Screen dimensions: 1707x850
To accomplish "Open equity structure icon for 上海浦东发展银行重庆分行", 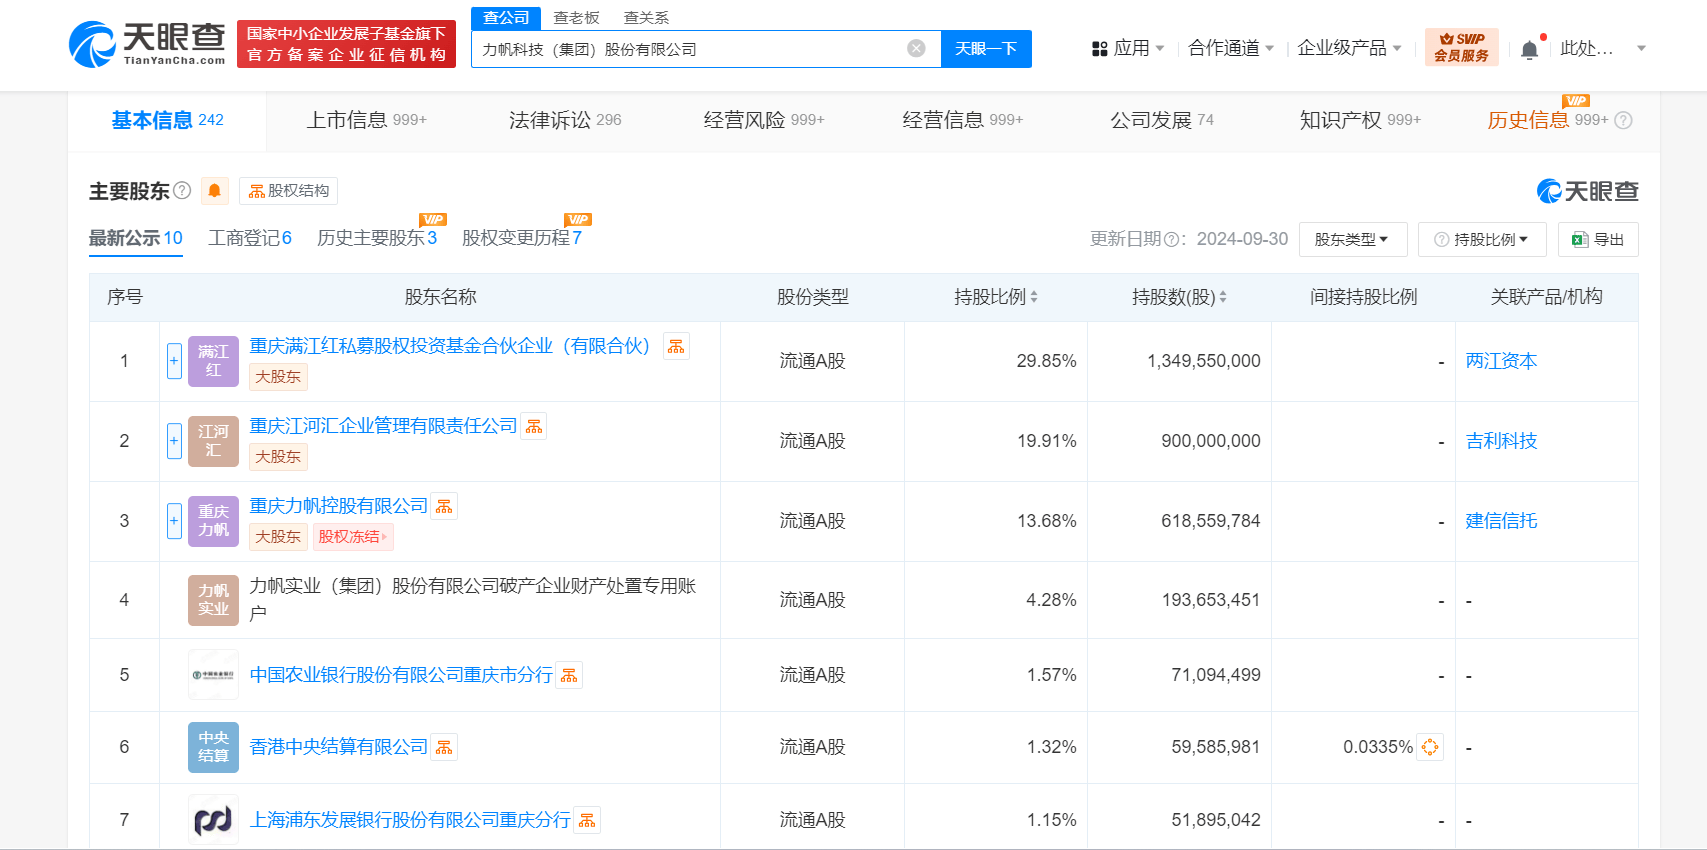I will [587, 820].
